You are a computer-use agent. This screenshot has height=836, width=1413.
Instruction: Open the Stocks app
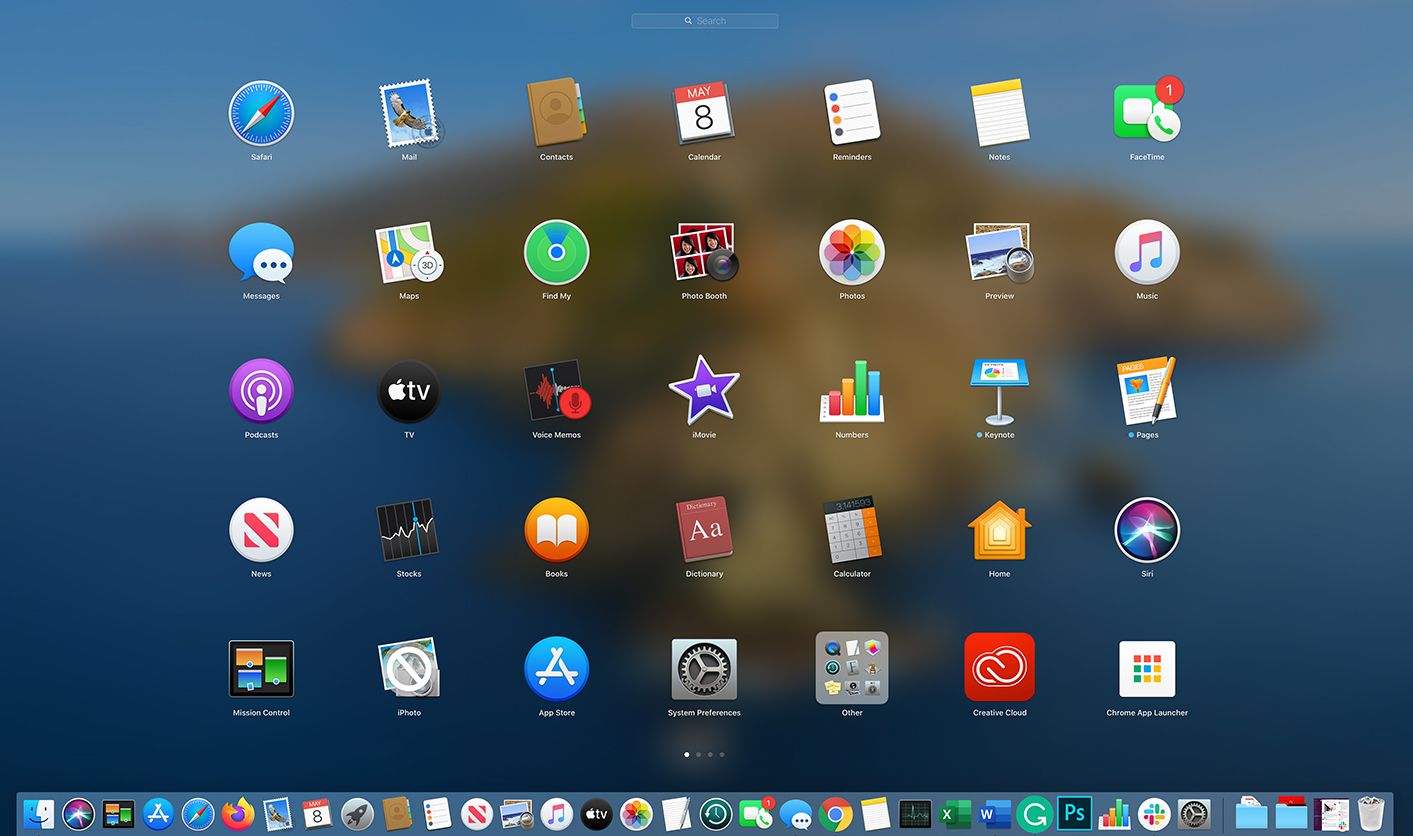(408, 530)
